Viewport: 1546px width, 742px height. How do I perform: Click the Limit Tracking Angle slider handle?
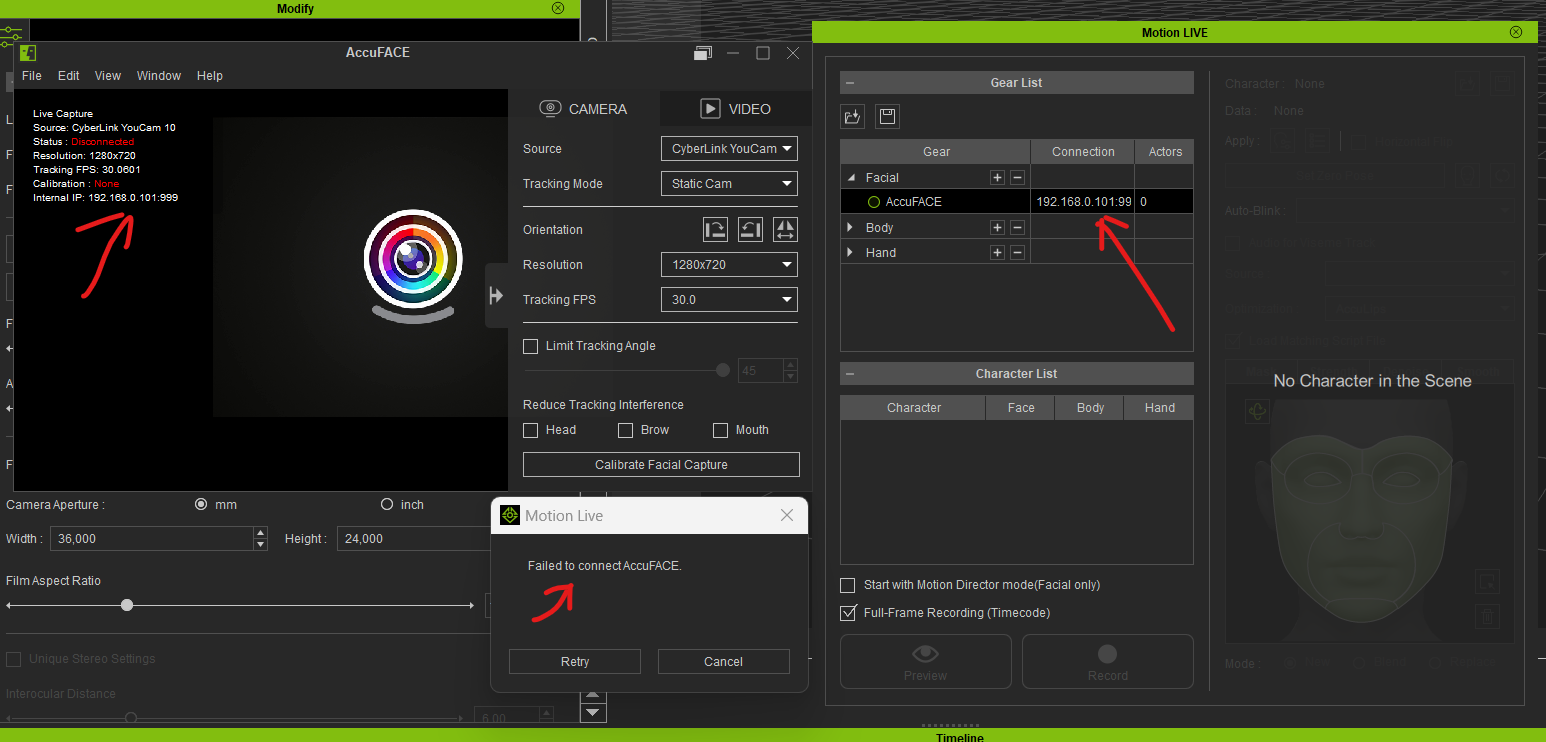click(723, 370)
